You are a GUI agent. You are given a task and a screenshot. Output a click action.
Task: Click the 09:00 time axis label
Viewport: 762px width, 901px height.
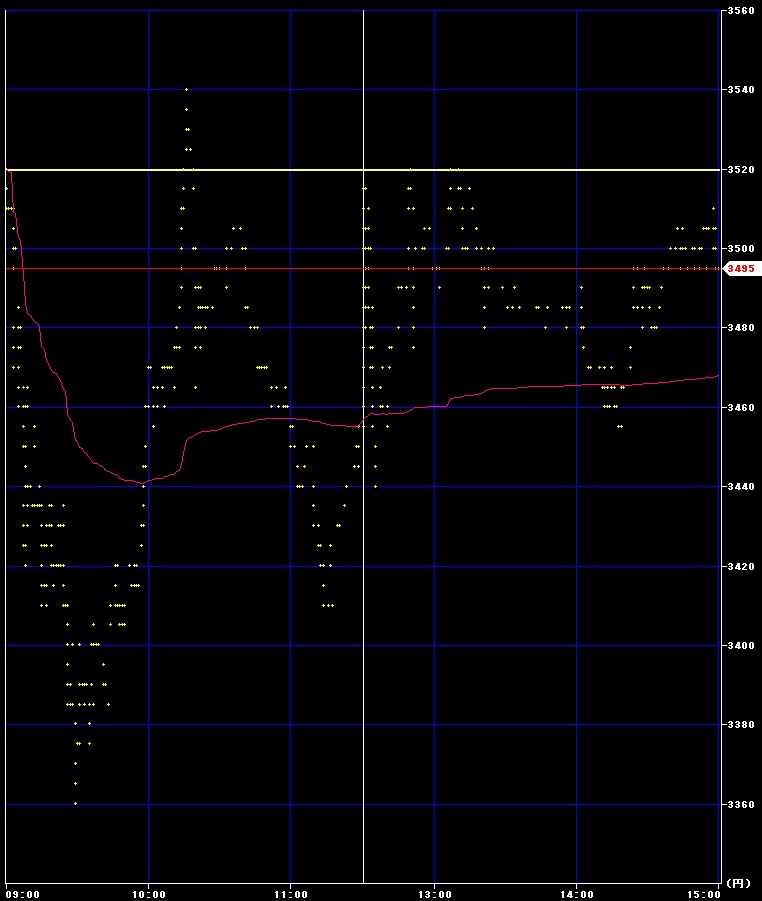click(22, 895)
